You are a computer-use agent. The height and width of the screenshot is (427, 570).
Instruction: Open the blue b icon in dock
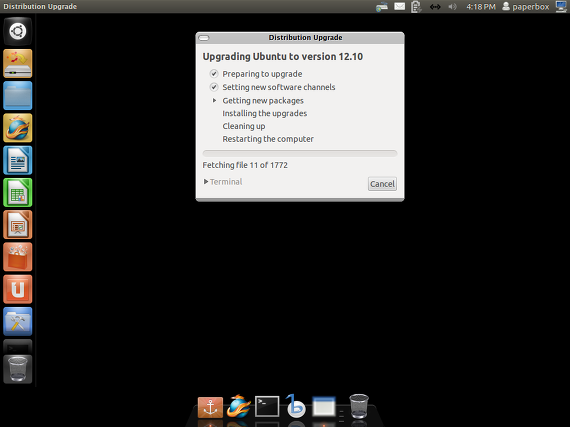tap(295, 406)
